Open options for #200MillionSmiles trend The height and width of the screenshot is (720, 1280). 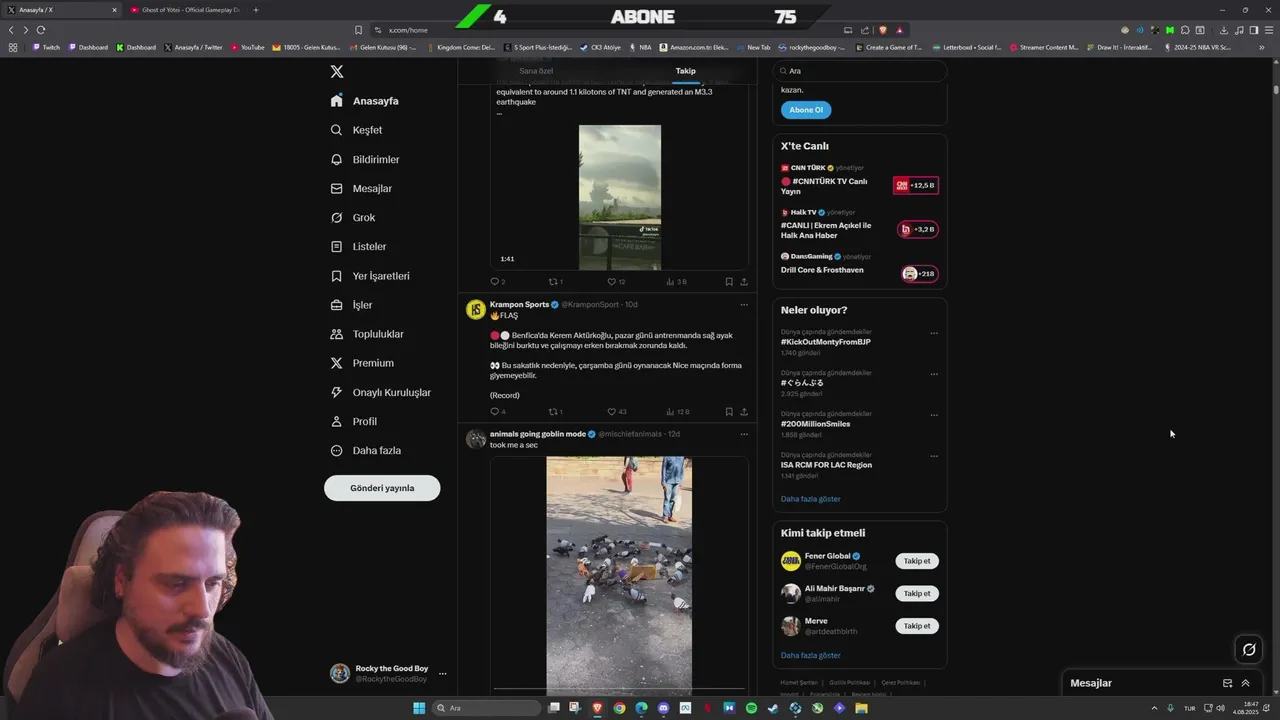[x=934, y=415]
